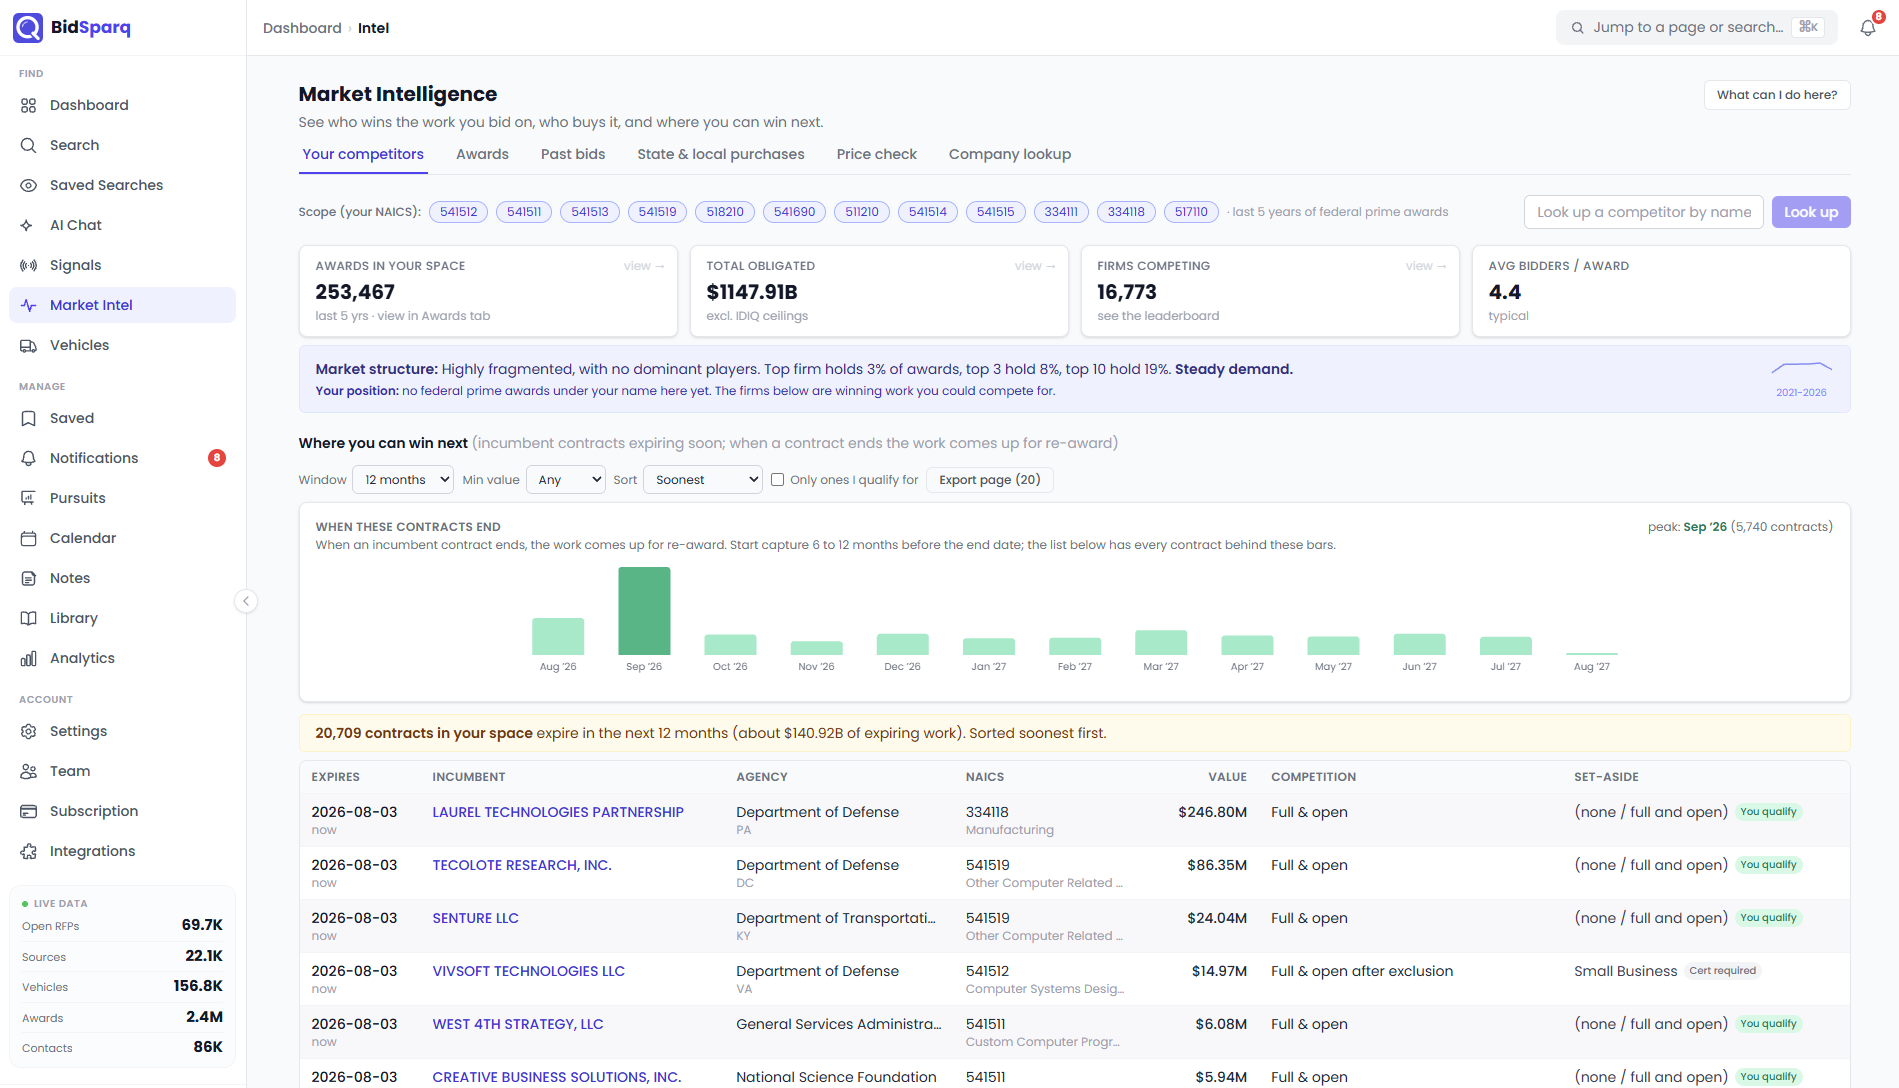1899x1088 pixels.
Task: Open the Company lookup tab
Action: tap(1010, 154)
